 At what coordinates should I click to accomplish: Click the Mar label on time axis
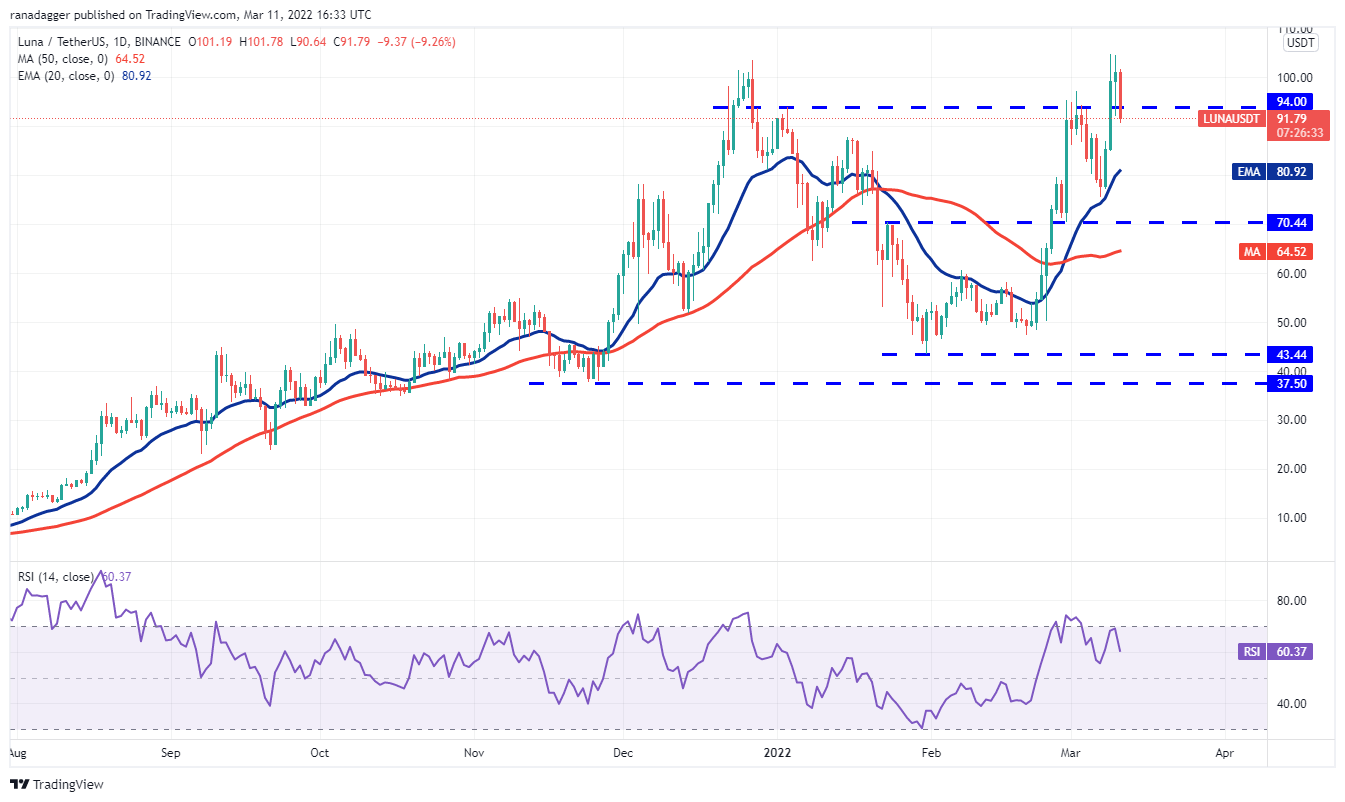point(1069,751)
